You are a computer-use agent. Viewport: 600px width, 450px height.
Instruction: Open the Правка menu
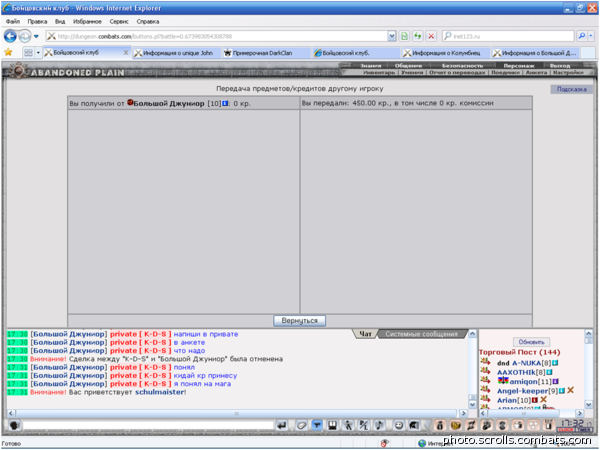coord(37,21)
